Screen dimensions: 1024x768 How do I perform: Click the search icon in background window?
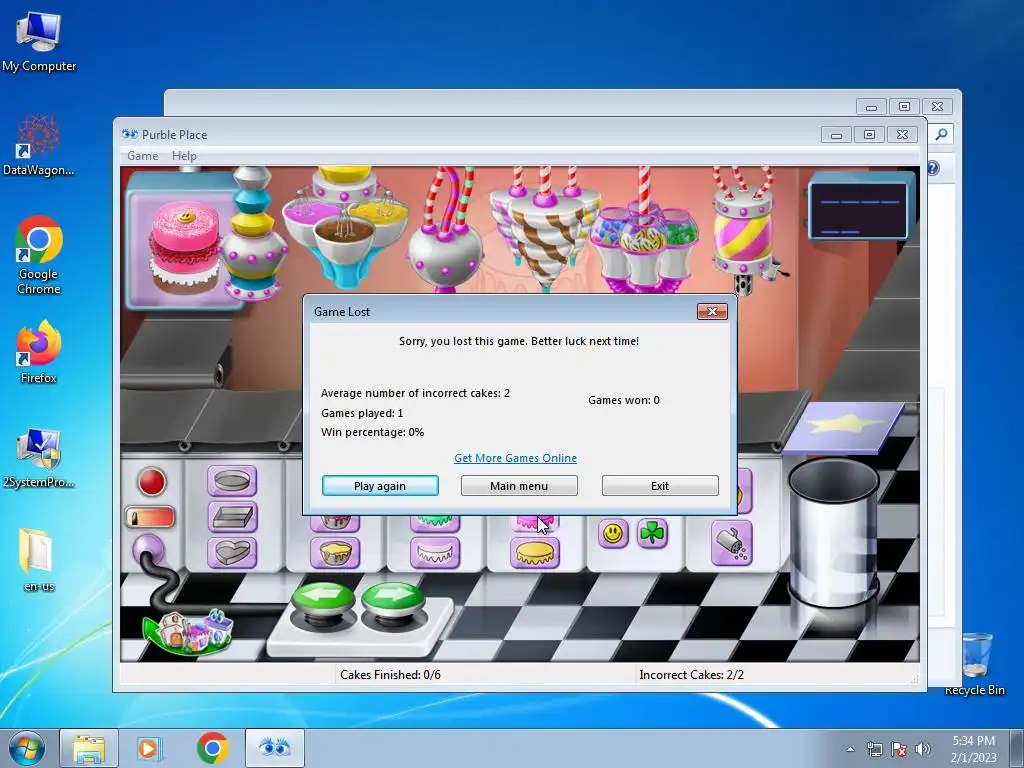click(x=941, y=135)
